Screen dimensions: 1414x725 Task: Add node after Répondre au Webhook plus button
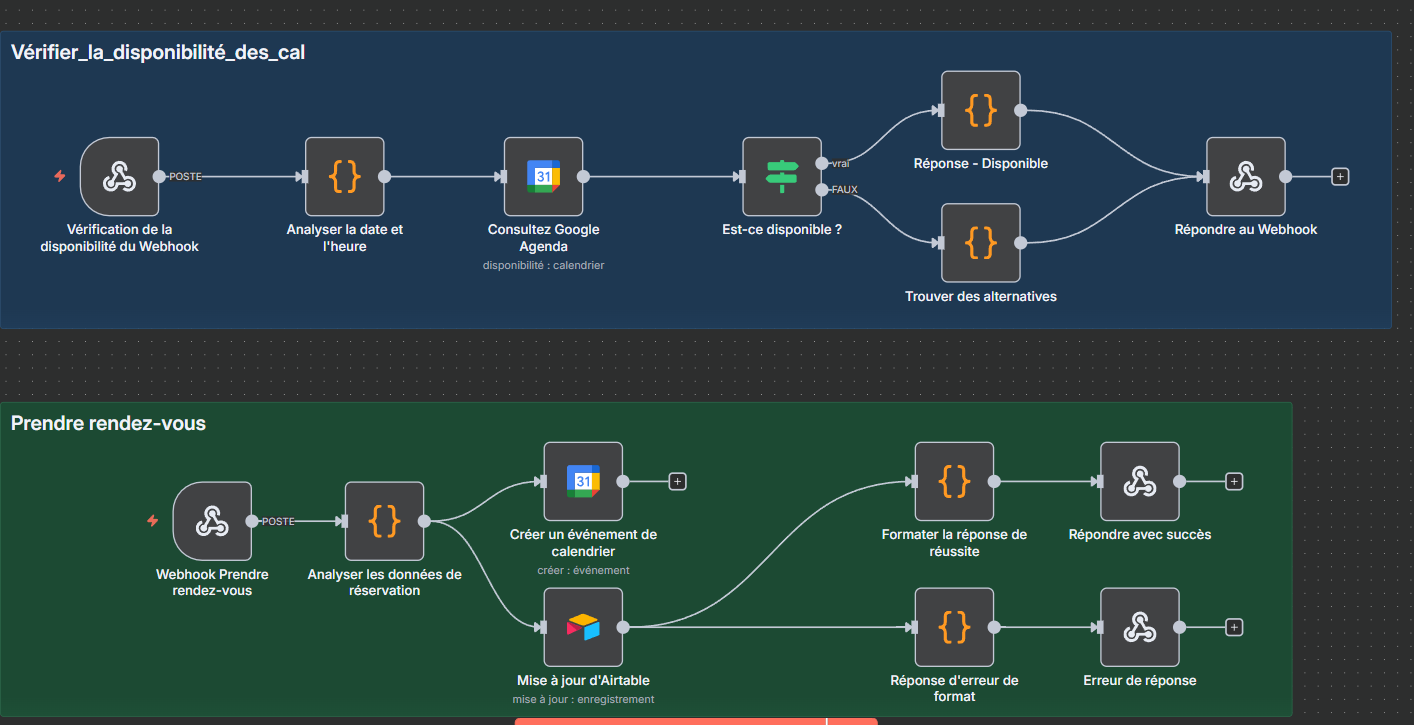1340,177
